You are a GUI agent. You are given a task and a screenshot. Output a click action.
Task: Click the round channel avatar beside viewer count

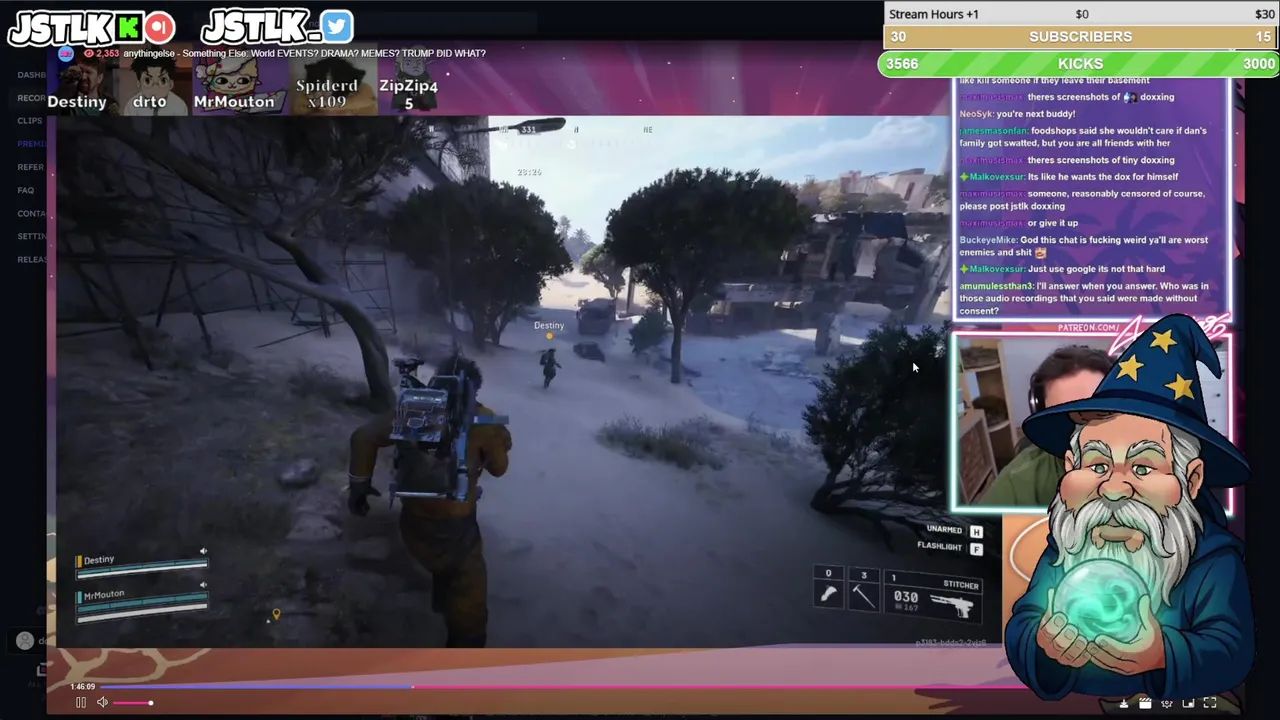point(66,53)
